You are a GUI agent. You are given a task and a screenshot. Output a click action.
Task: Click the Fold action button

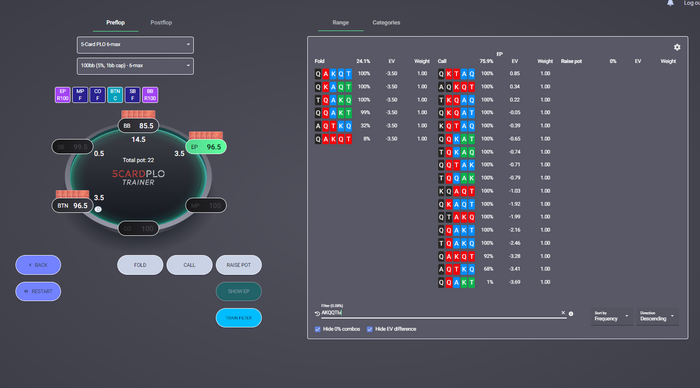[140, 265]
